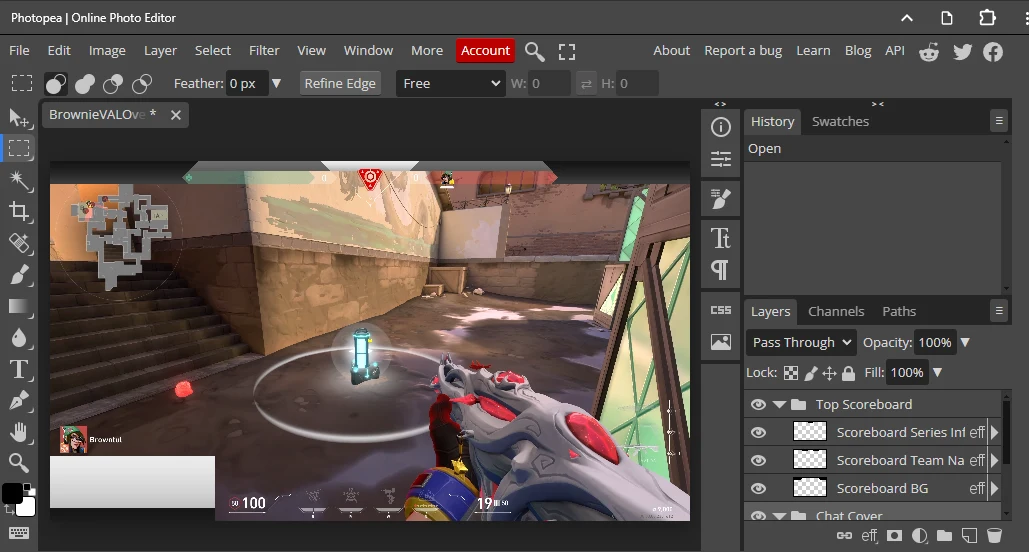Image resolution: width=1029 pixels, height=552 pixels.
Task: Open the Opacity slider arrow
Action: (965, 343)
